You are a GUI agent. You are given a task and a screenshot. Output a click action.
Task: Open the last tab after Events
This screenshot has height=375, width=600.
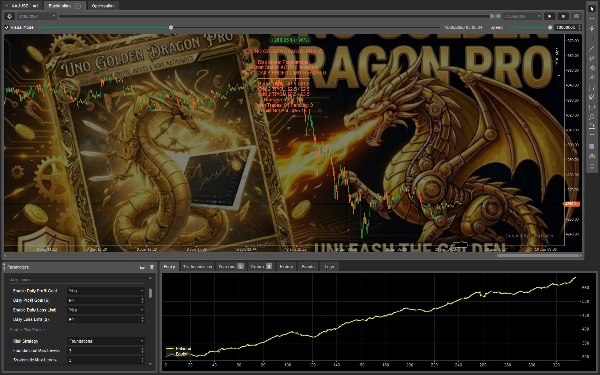point(329,266)
